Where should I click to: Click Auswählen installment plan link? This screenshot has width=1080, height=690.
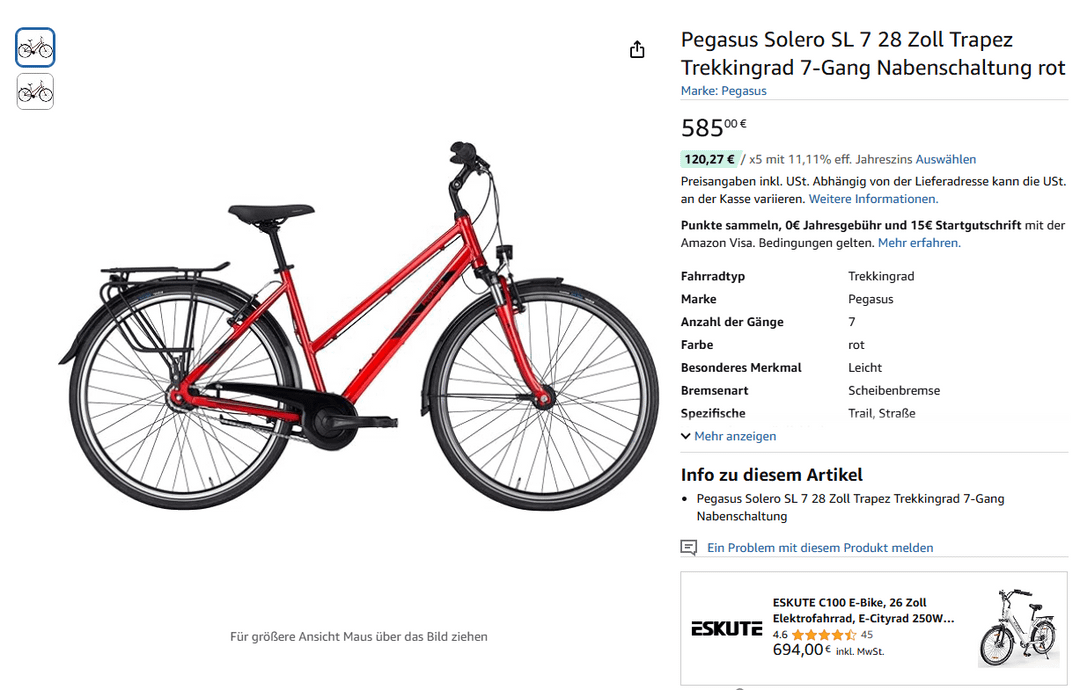[x=945, y=159]
